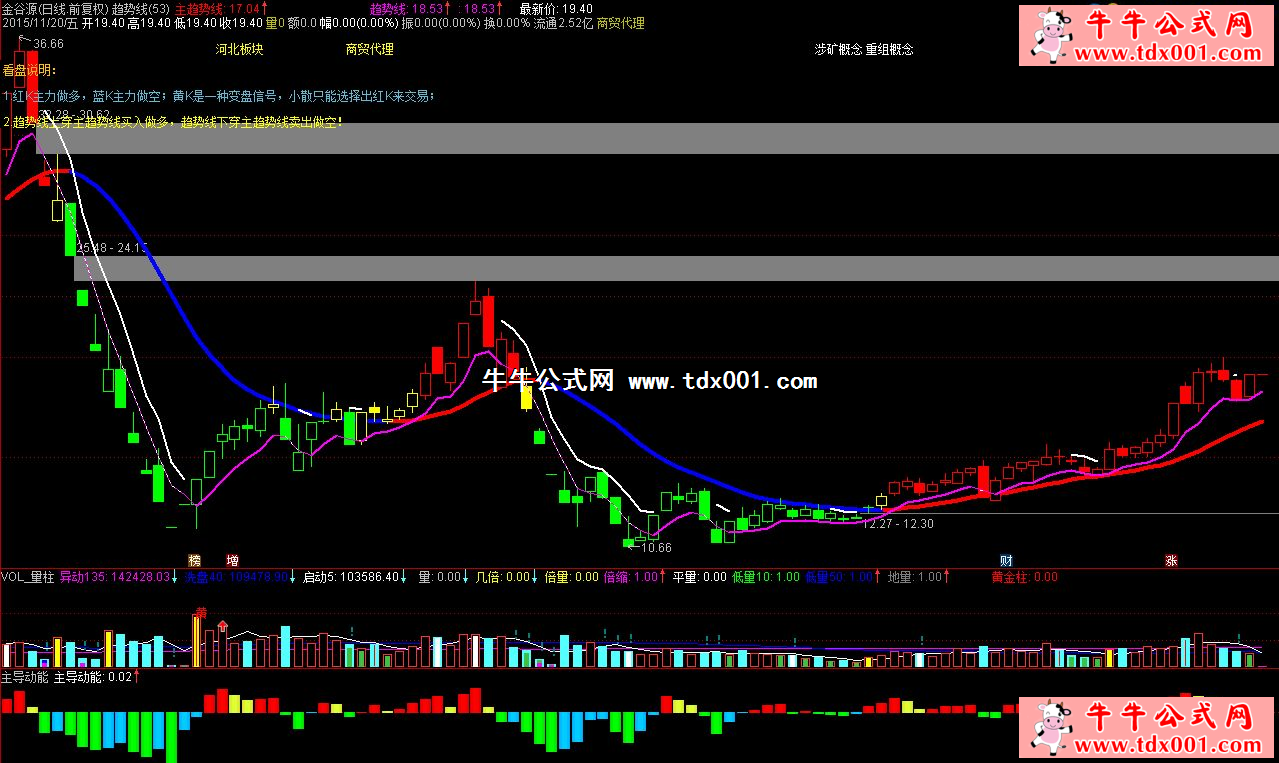This screenshot has width=1279, height=763.
Task: Click the 财 marker icon below chart
Action: coord(1006,560)
